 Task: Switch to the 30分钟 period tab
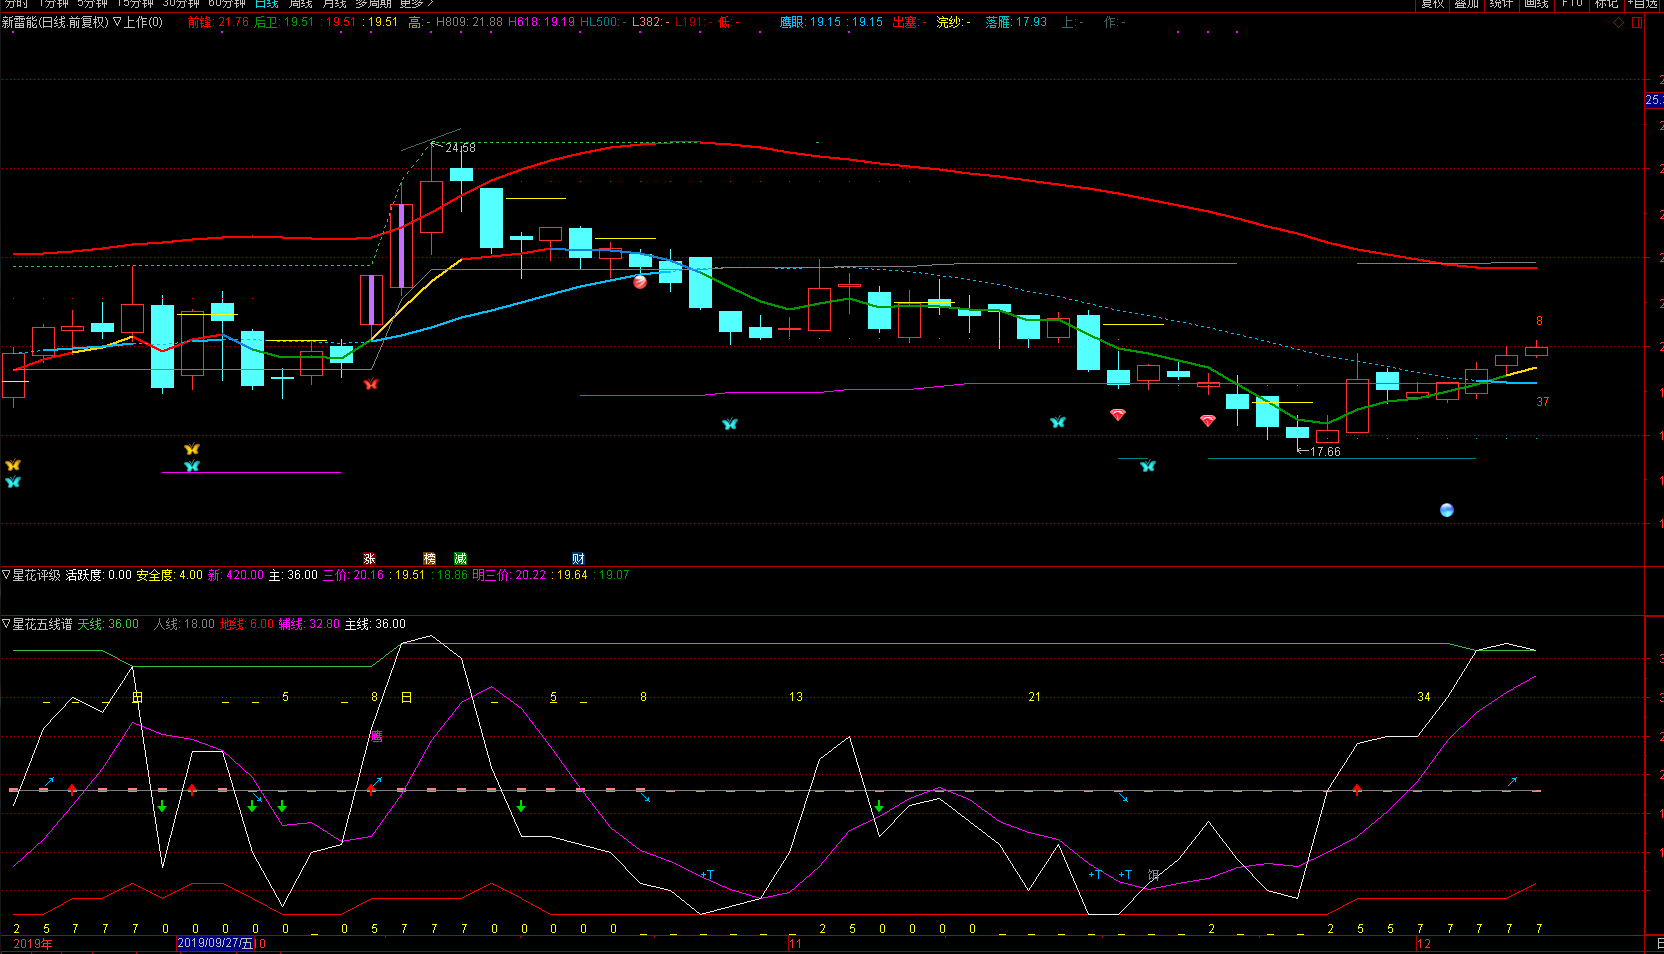tap(181, 4)
